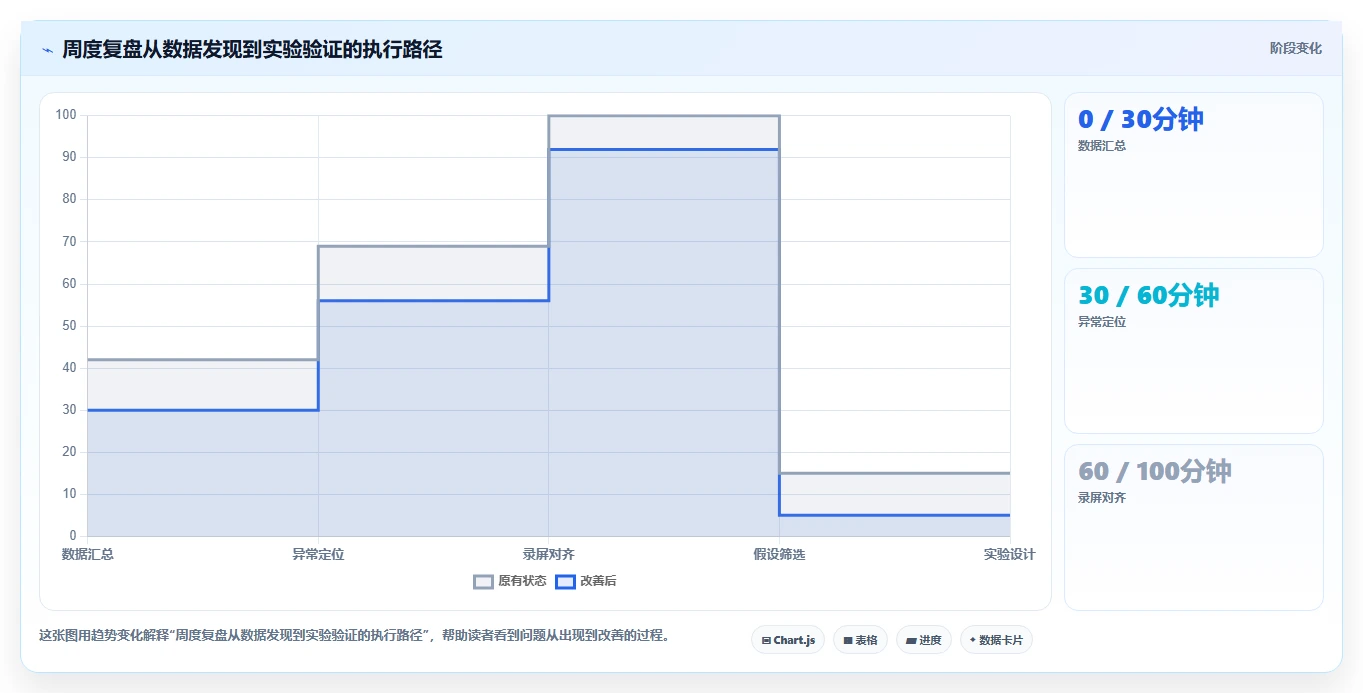Click the 30 / 60分钟 value text
The height and width of the screenshot is (693, 1363).
pos(1149,295)
